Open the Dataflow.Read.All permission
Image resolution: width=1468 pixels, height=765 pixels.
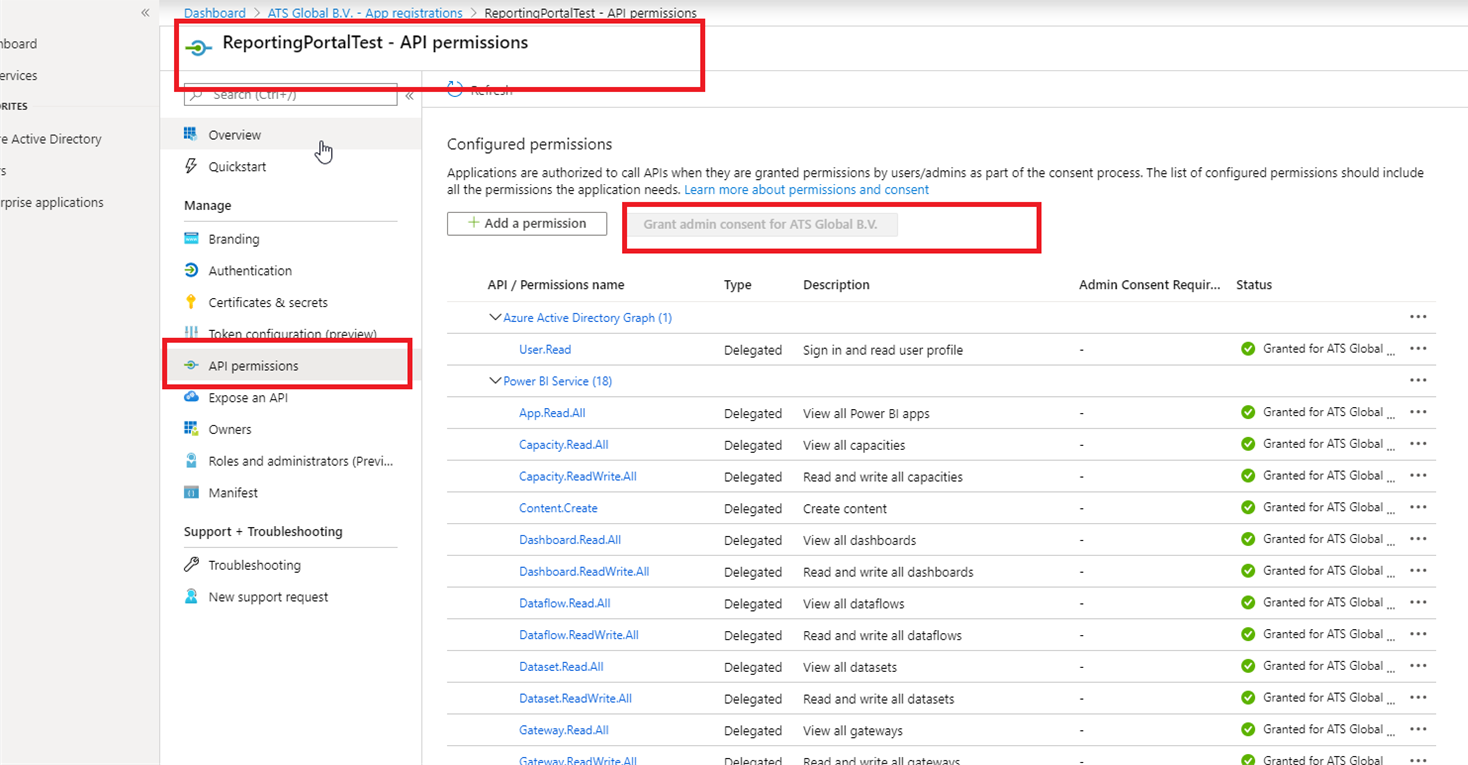565,604
